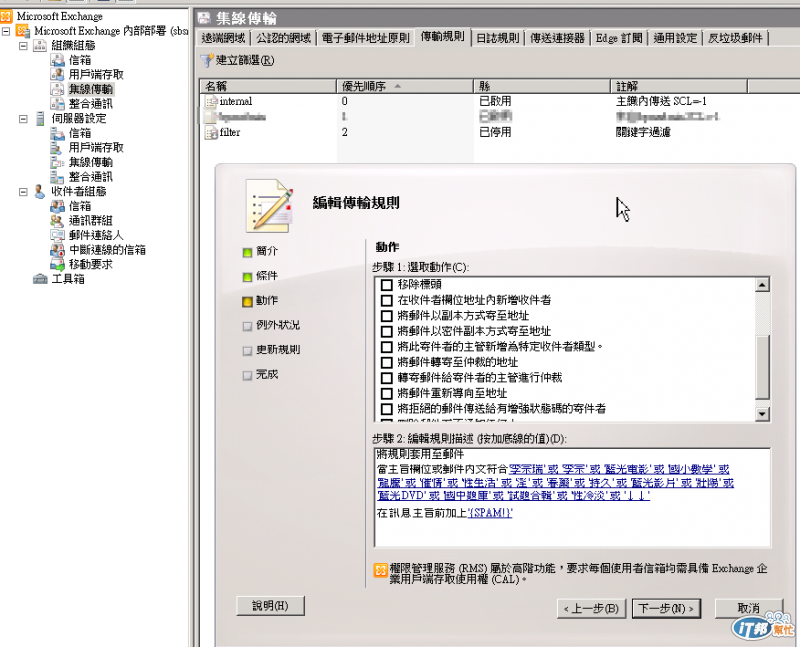Click the action list scrollbar thumb
This screenshot has height=647, width=800.
pos(762,367)
